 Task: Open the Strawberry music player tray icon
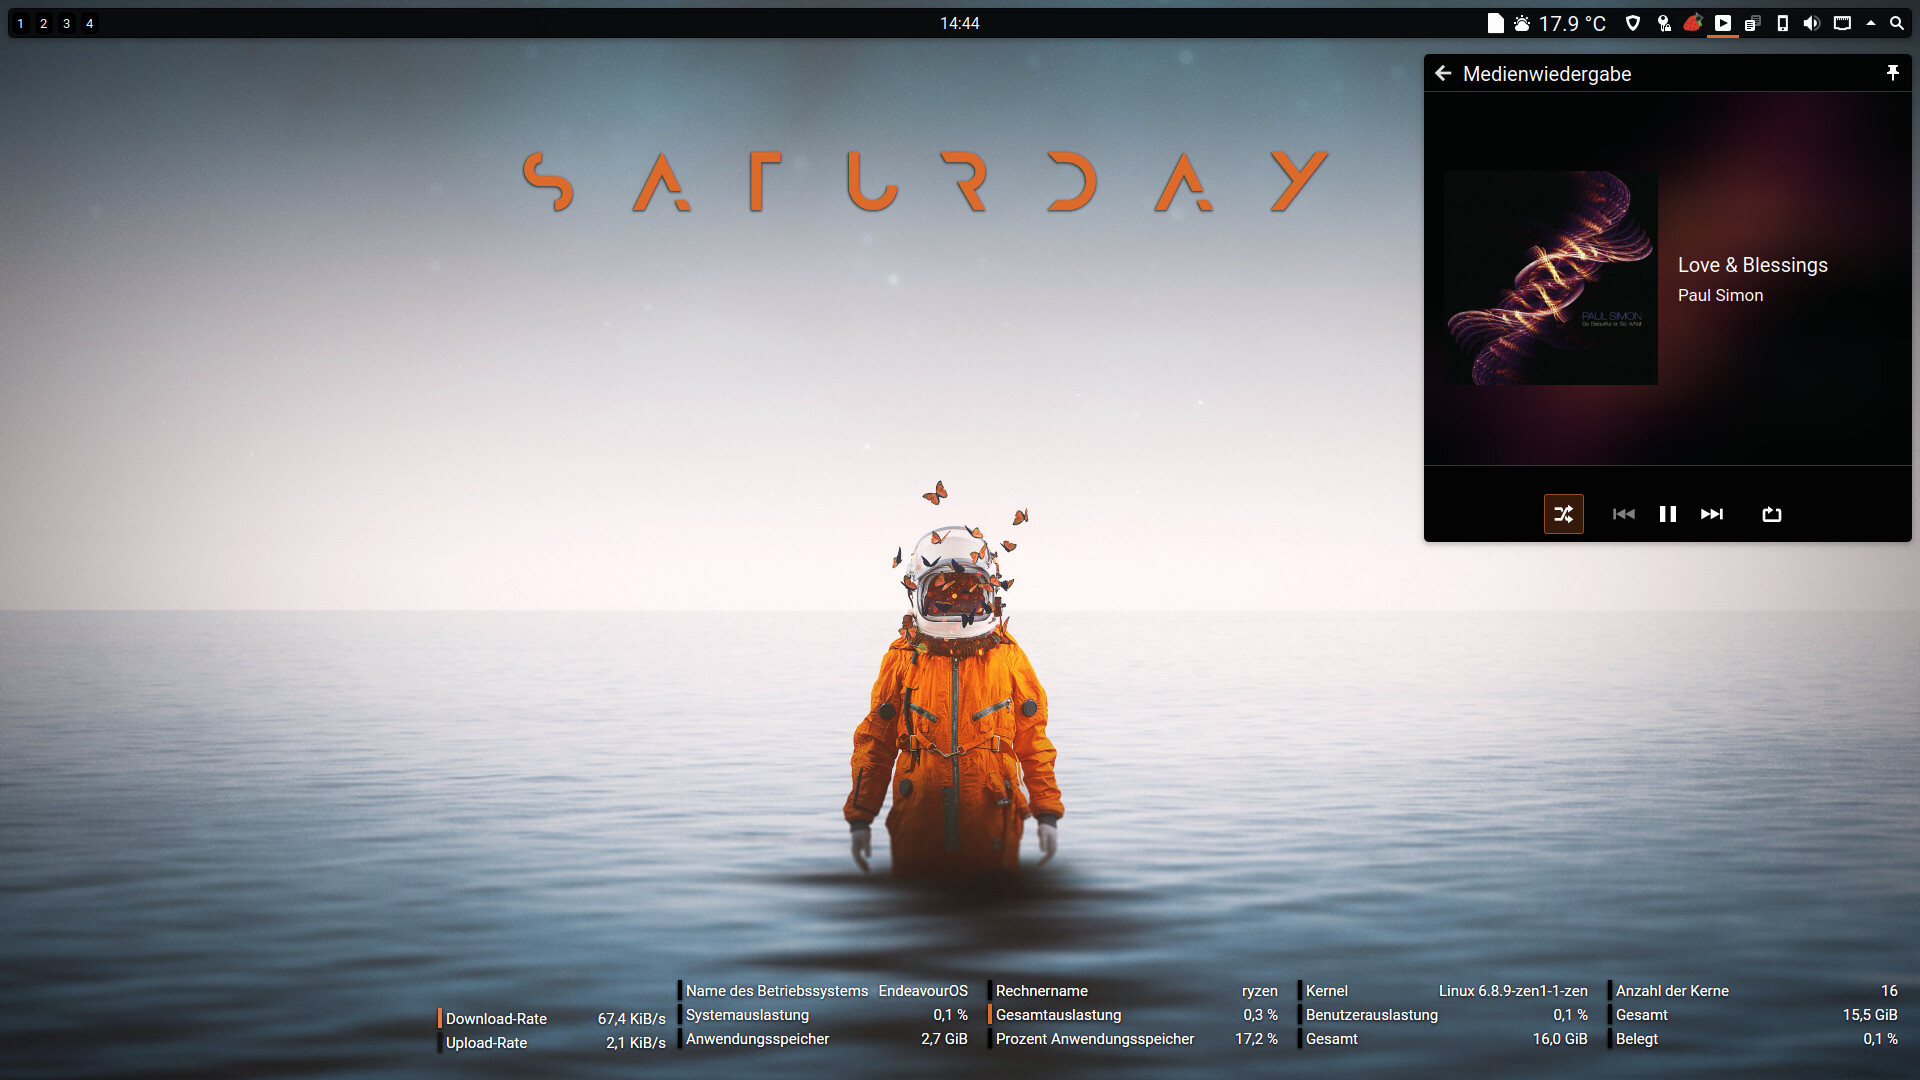pos(1692,23)
